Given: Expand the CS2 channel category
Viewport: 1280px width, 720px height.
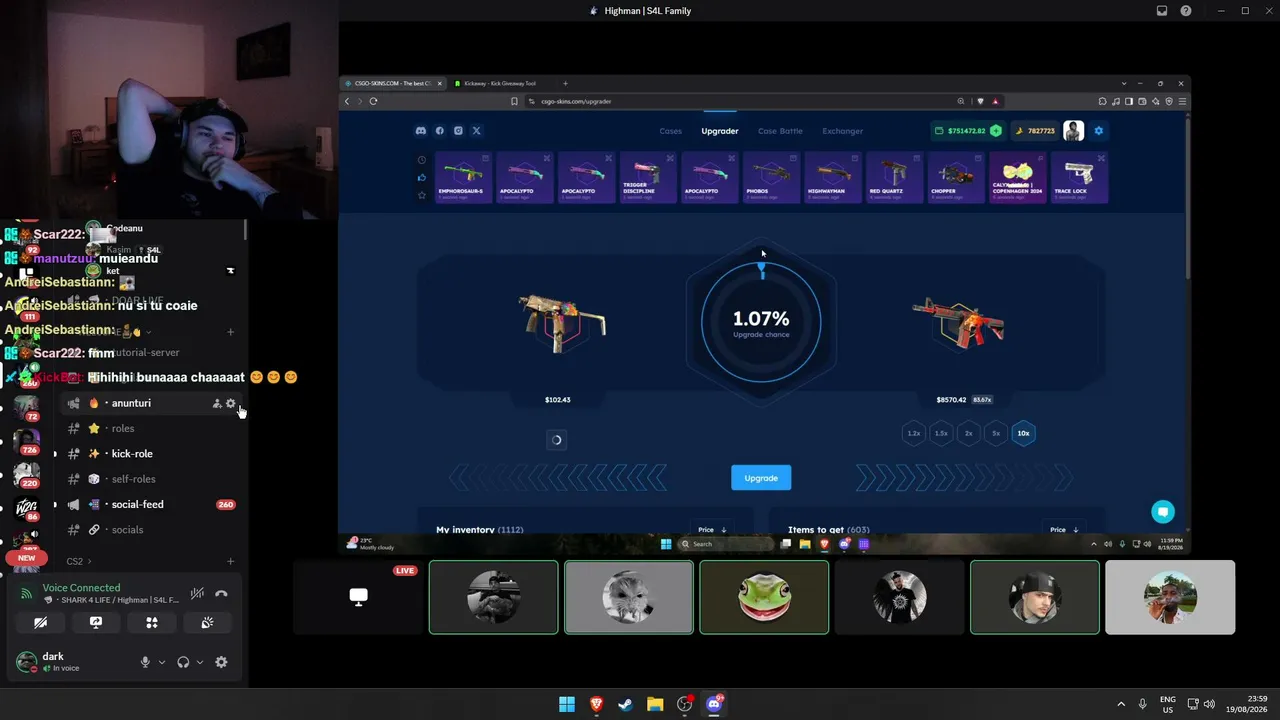Looking at the screenshot, I should 78,561.
